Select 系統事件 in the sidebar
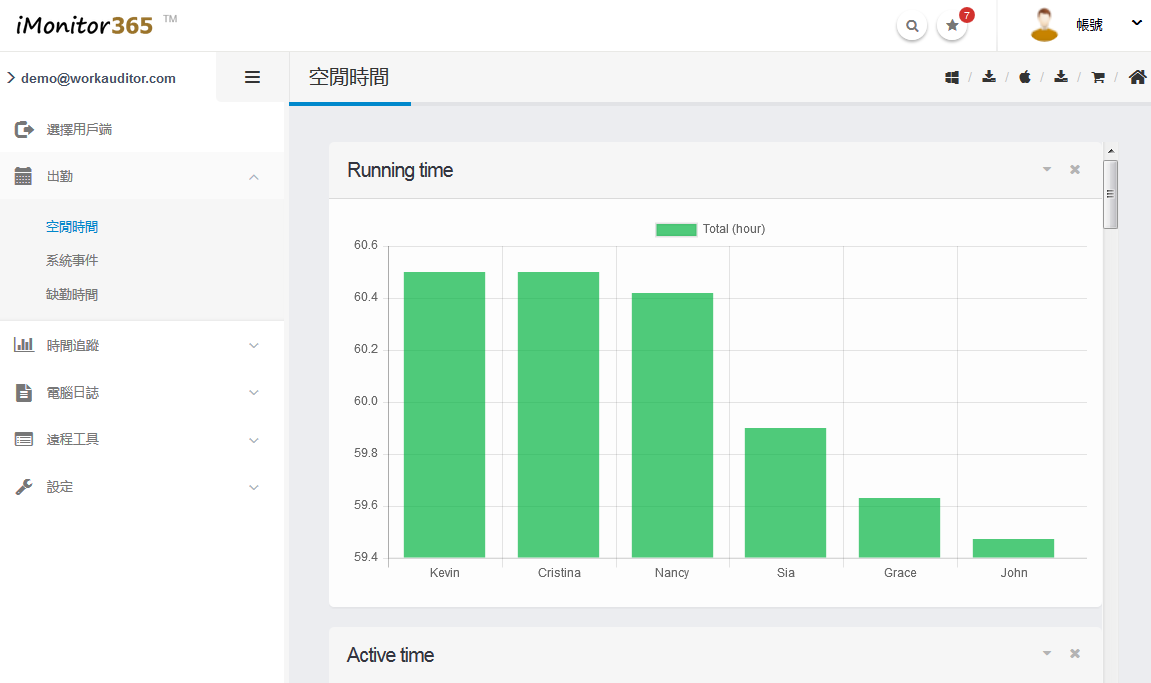The image size is (1151, 683). [72, 260]
